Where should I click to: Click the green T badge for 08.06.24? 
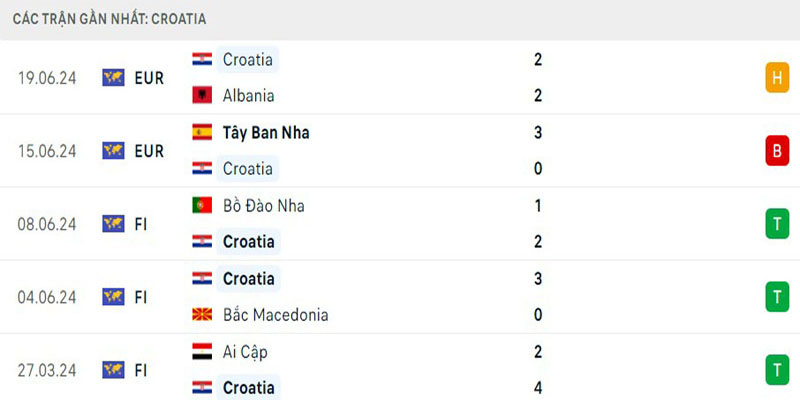coord(776,224)
